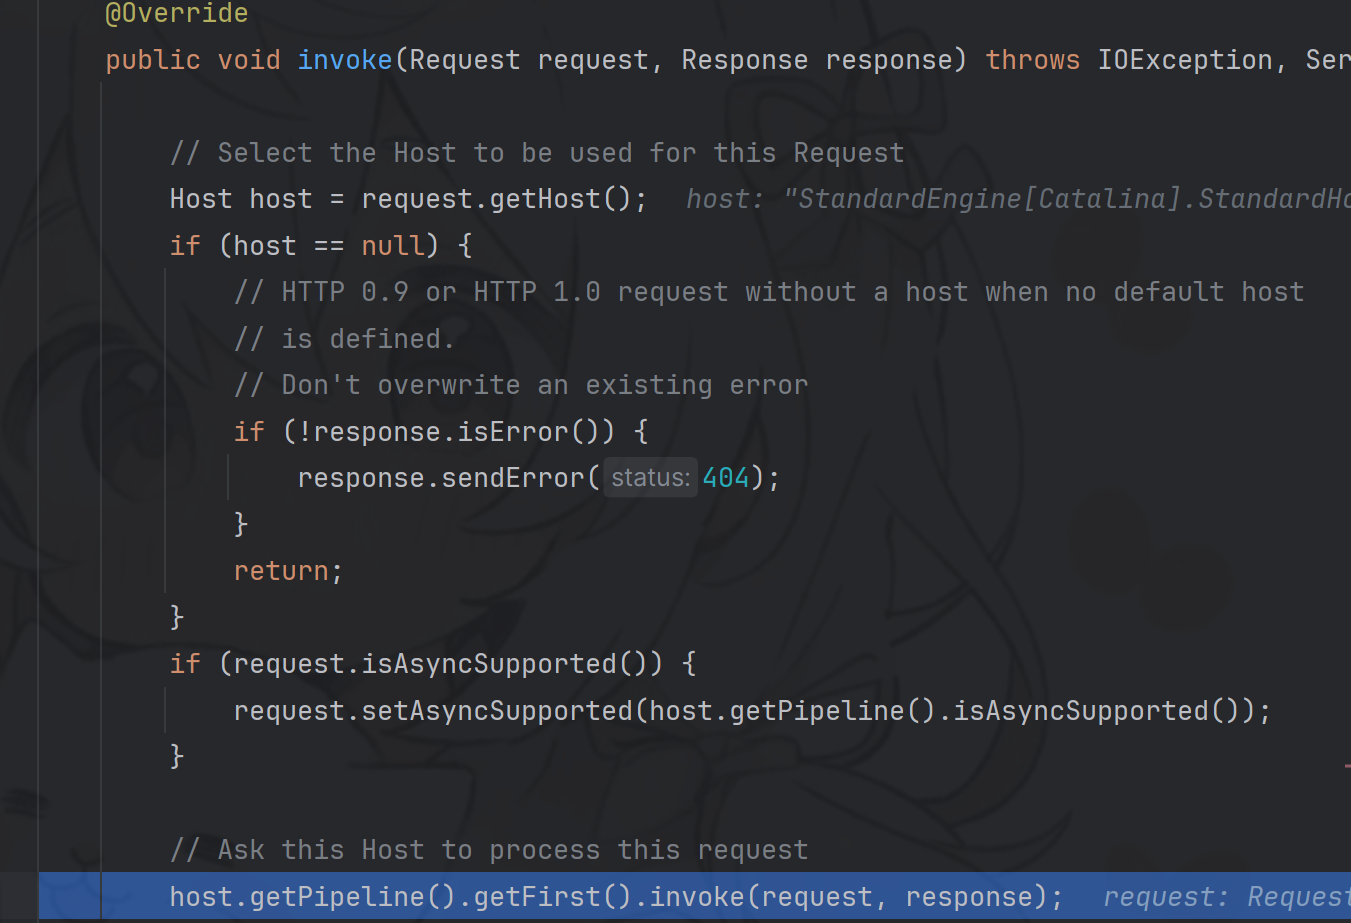Click the "Select the Host" comment line

[537, 153]
